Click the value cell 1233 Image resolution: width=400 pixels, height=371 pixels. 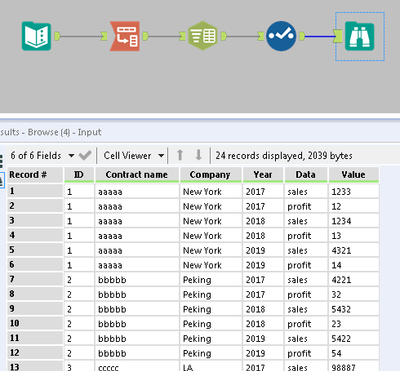(354, 192)
